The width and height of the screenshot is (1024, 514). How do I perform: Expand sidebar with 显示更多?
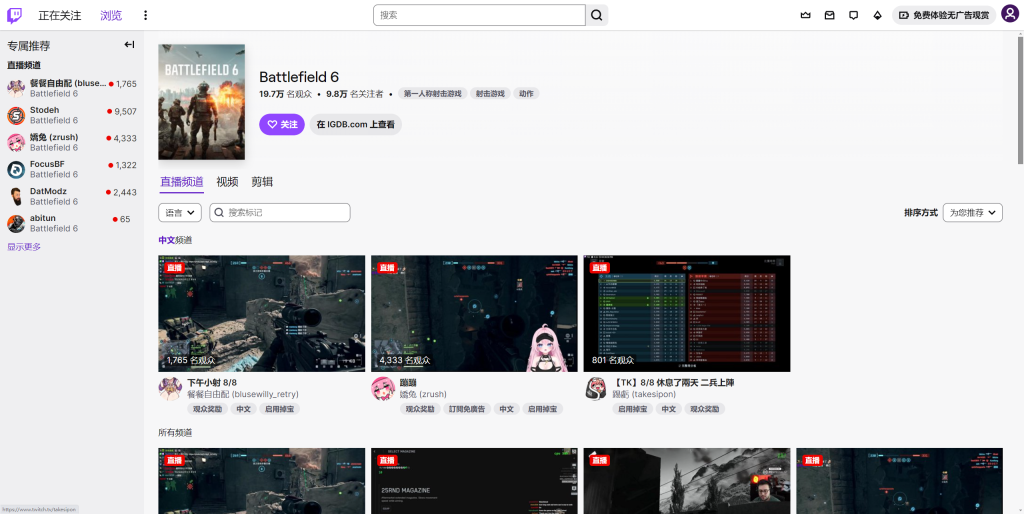(x=24, y=247)
